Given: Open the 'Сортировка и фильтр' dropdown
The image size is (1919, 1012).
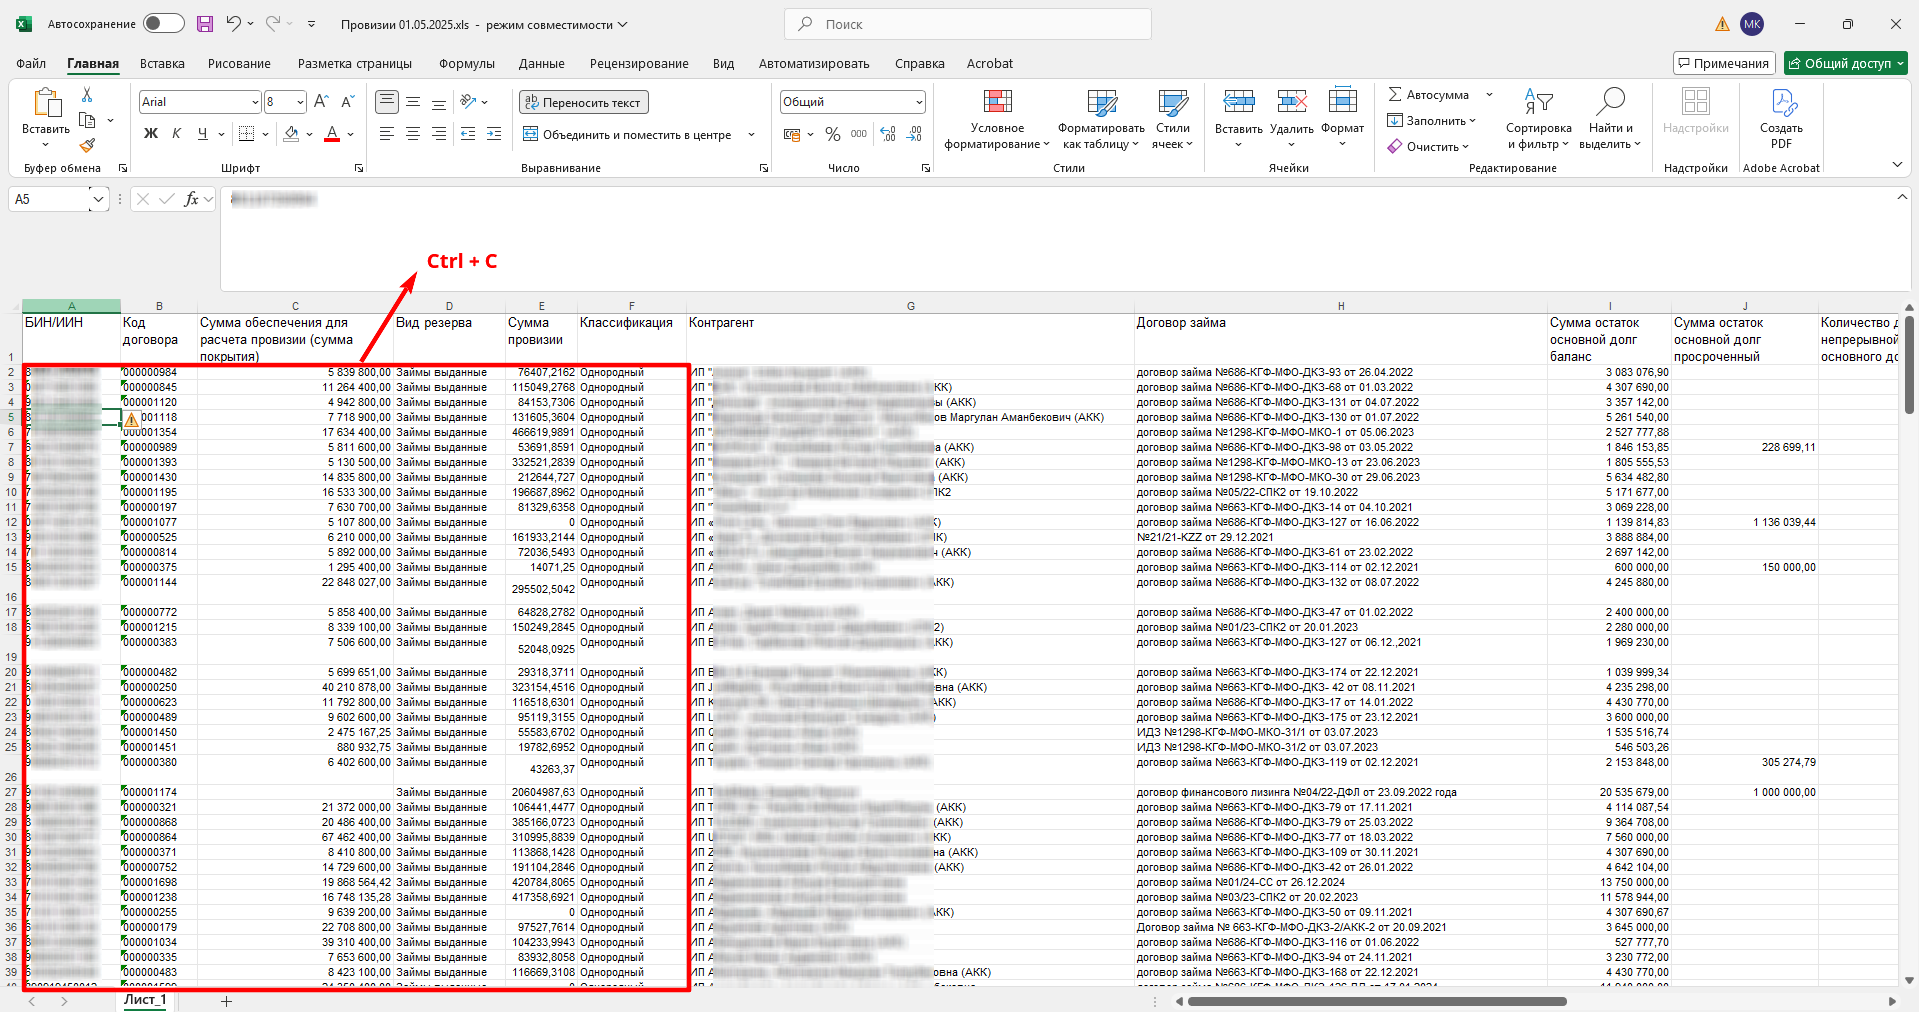Looking at the screenshot, I should tap(1538, 119).
